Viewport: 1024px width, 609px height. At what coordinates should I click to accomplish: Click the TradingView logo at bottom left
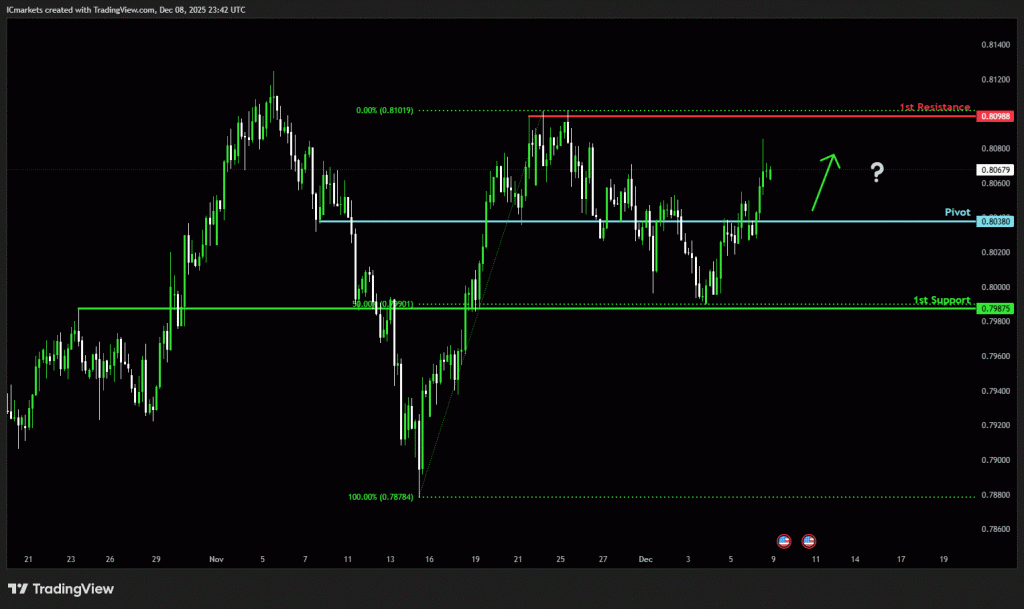(x=61, y=589)
